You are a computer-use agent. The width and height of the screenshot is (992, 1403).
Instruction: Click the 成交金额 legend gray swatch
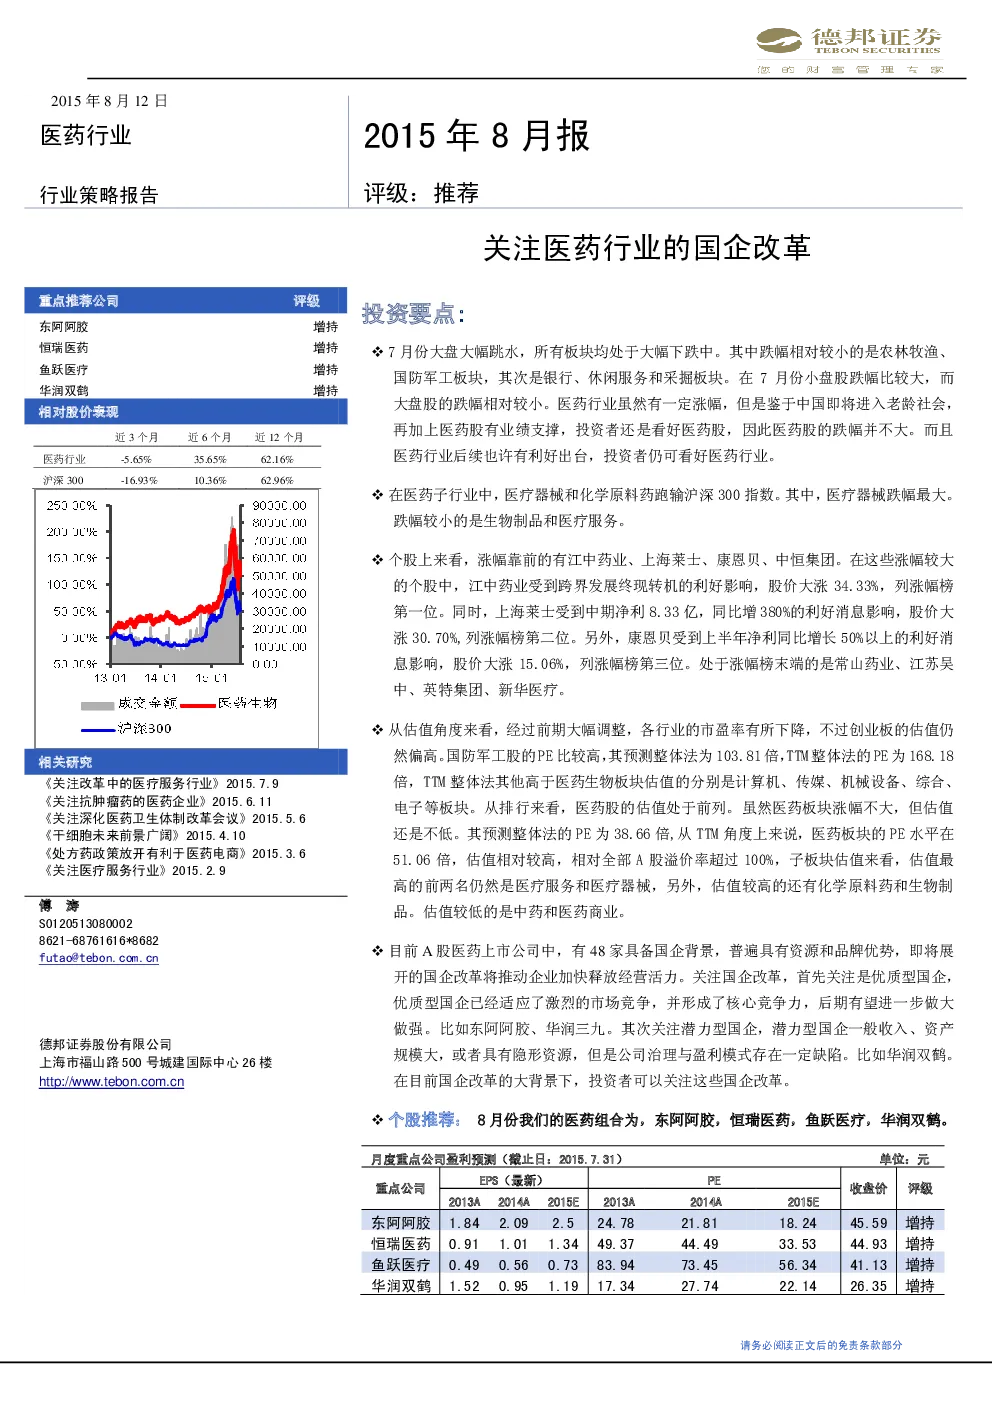pyautogui.click(x=97, y=705)
